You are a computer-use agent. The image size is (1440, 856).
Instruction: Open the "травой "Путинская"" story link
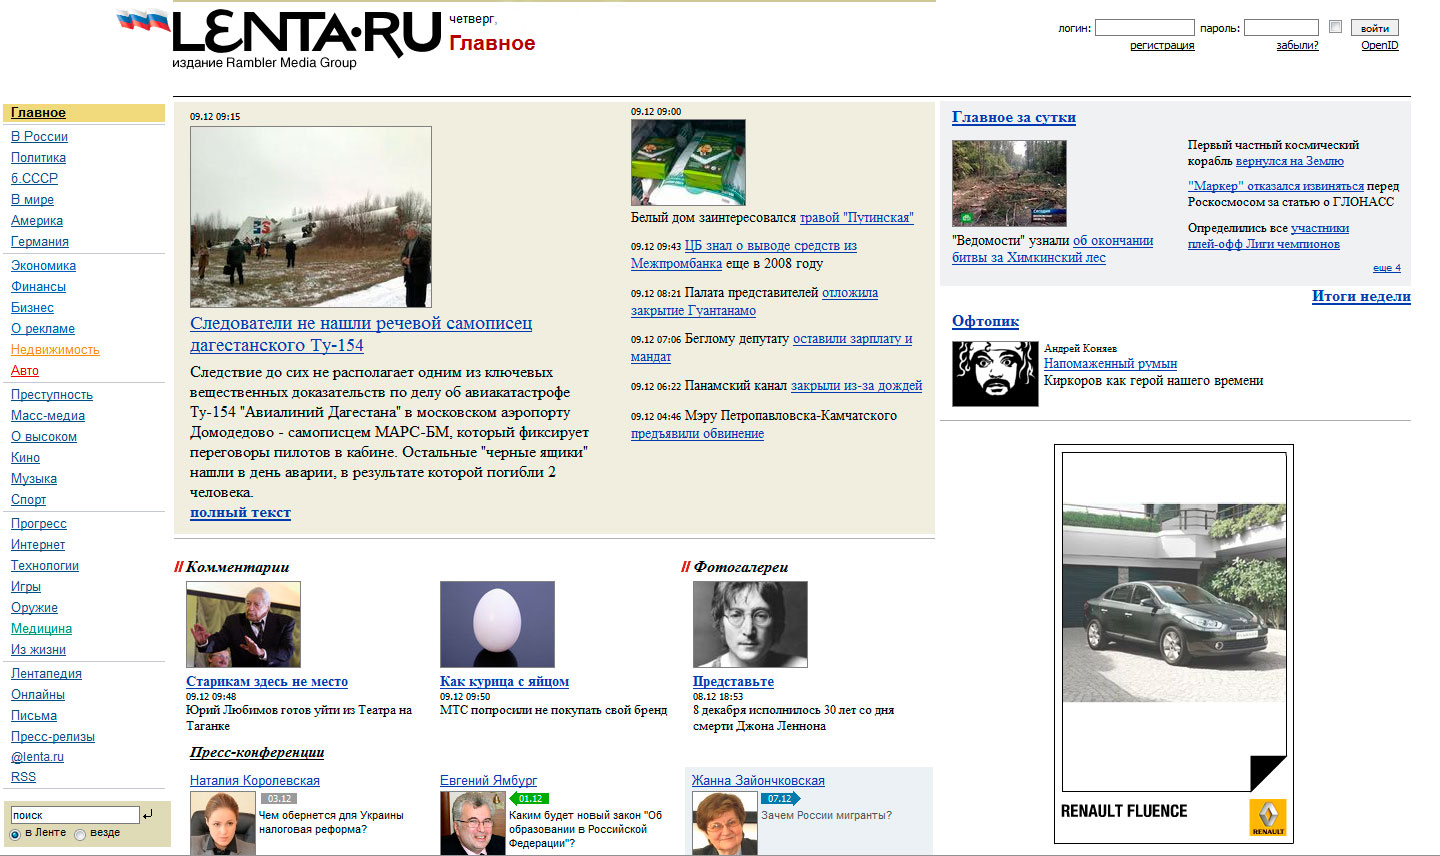click(x=857, y=218)
